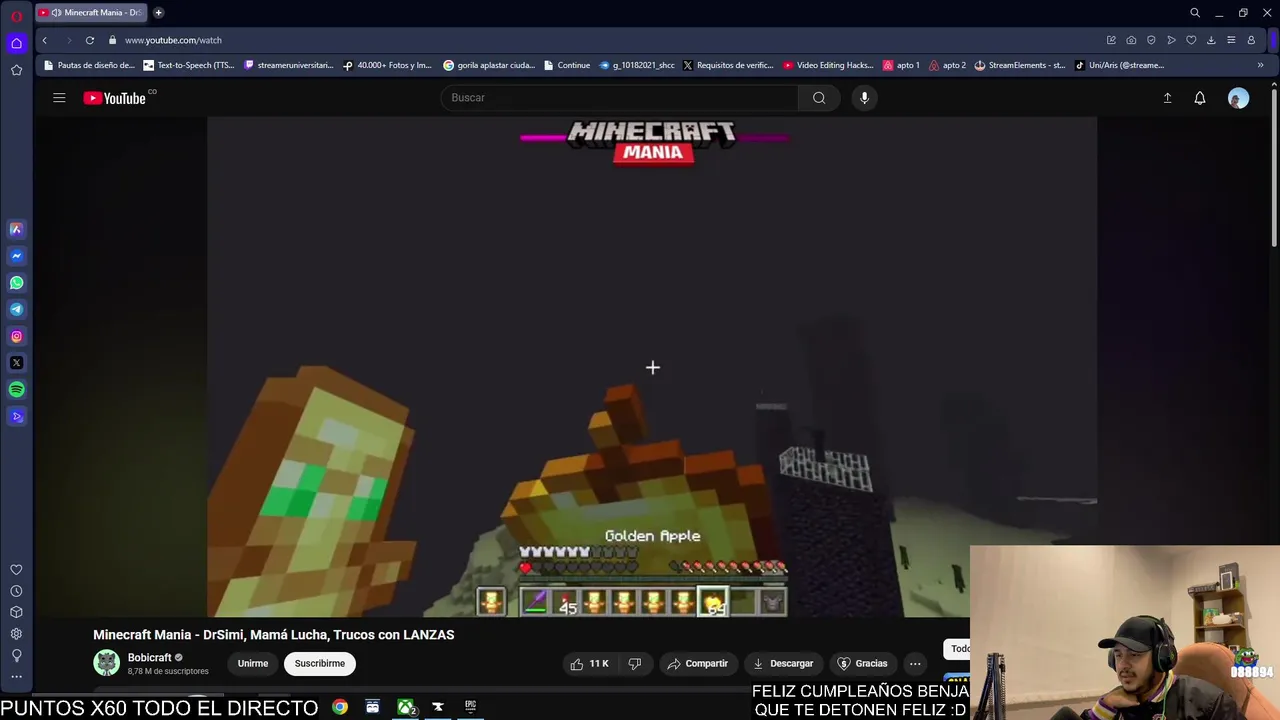The image size is (1280, 720).
Task: Open X (Twitter) in the sidebar
Action: [16, 363]
